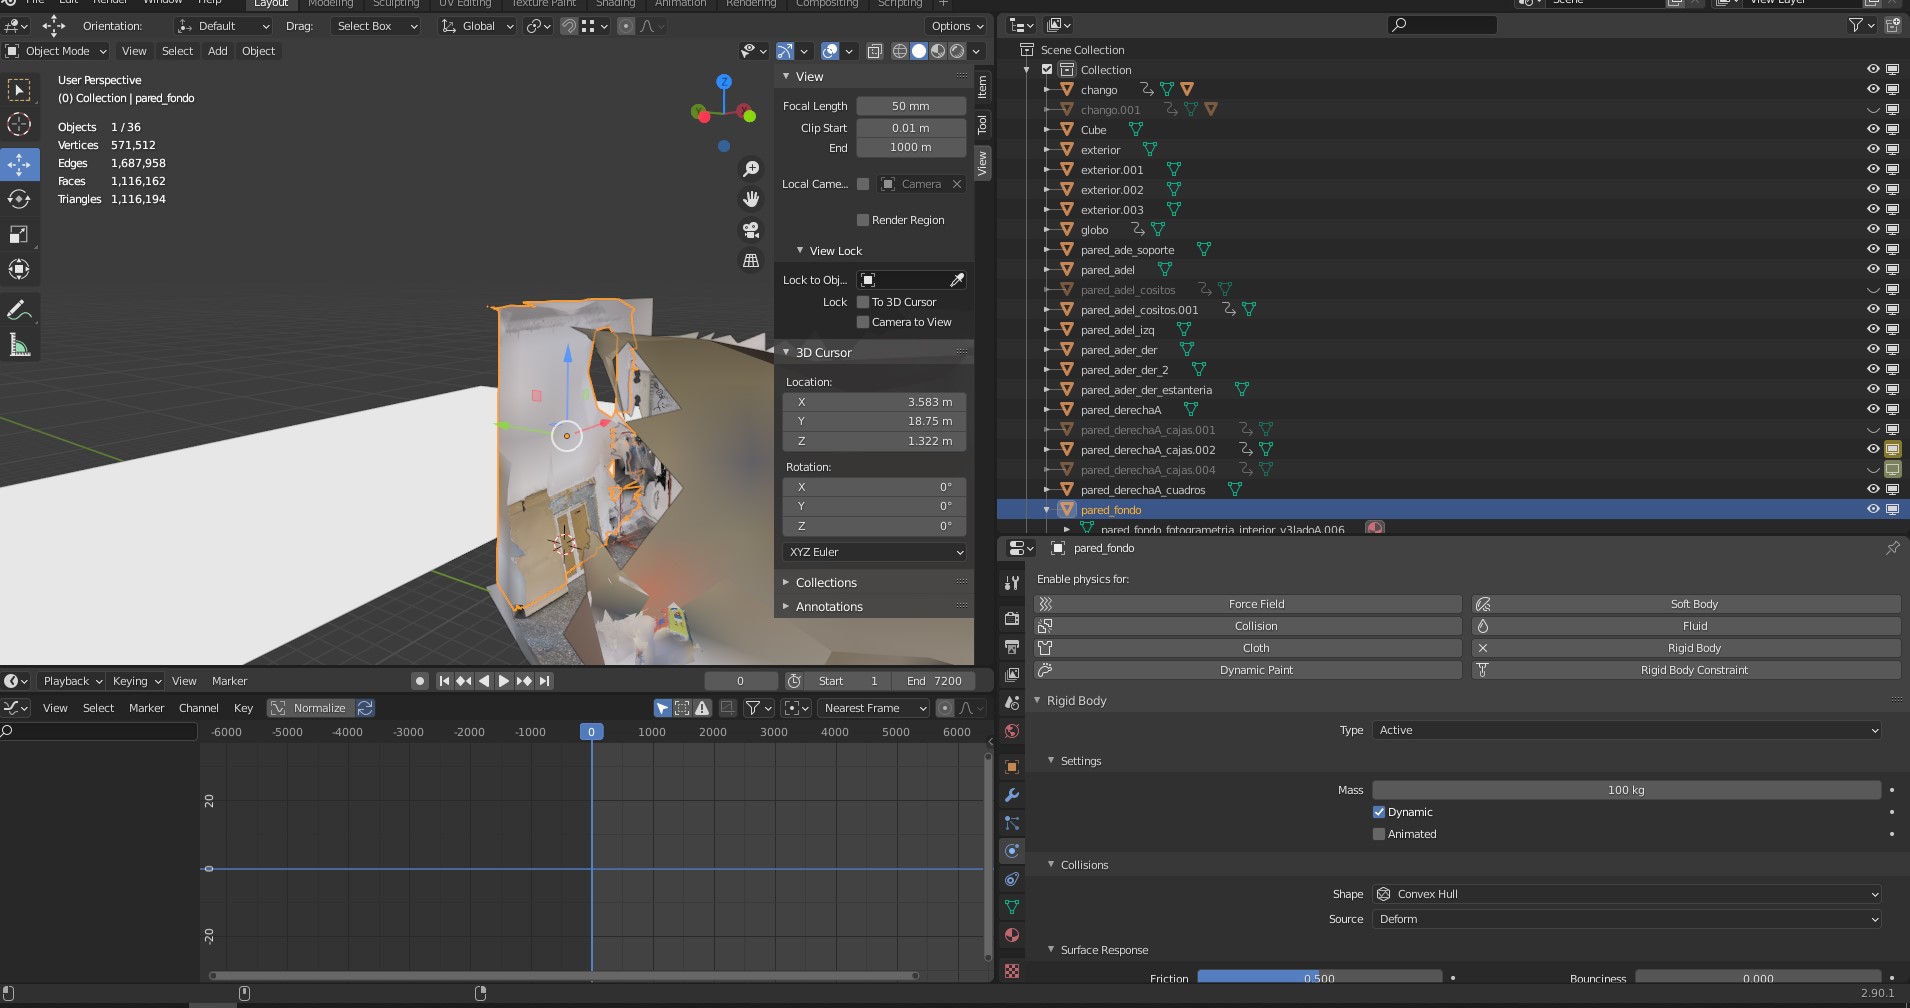Switch to Object Data Properties tab
1910x1008 pixels.
(1011, 906)
